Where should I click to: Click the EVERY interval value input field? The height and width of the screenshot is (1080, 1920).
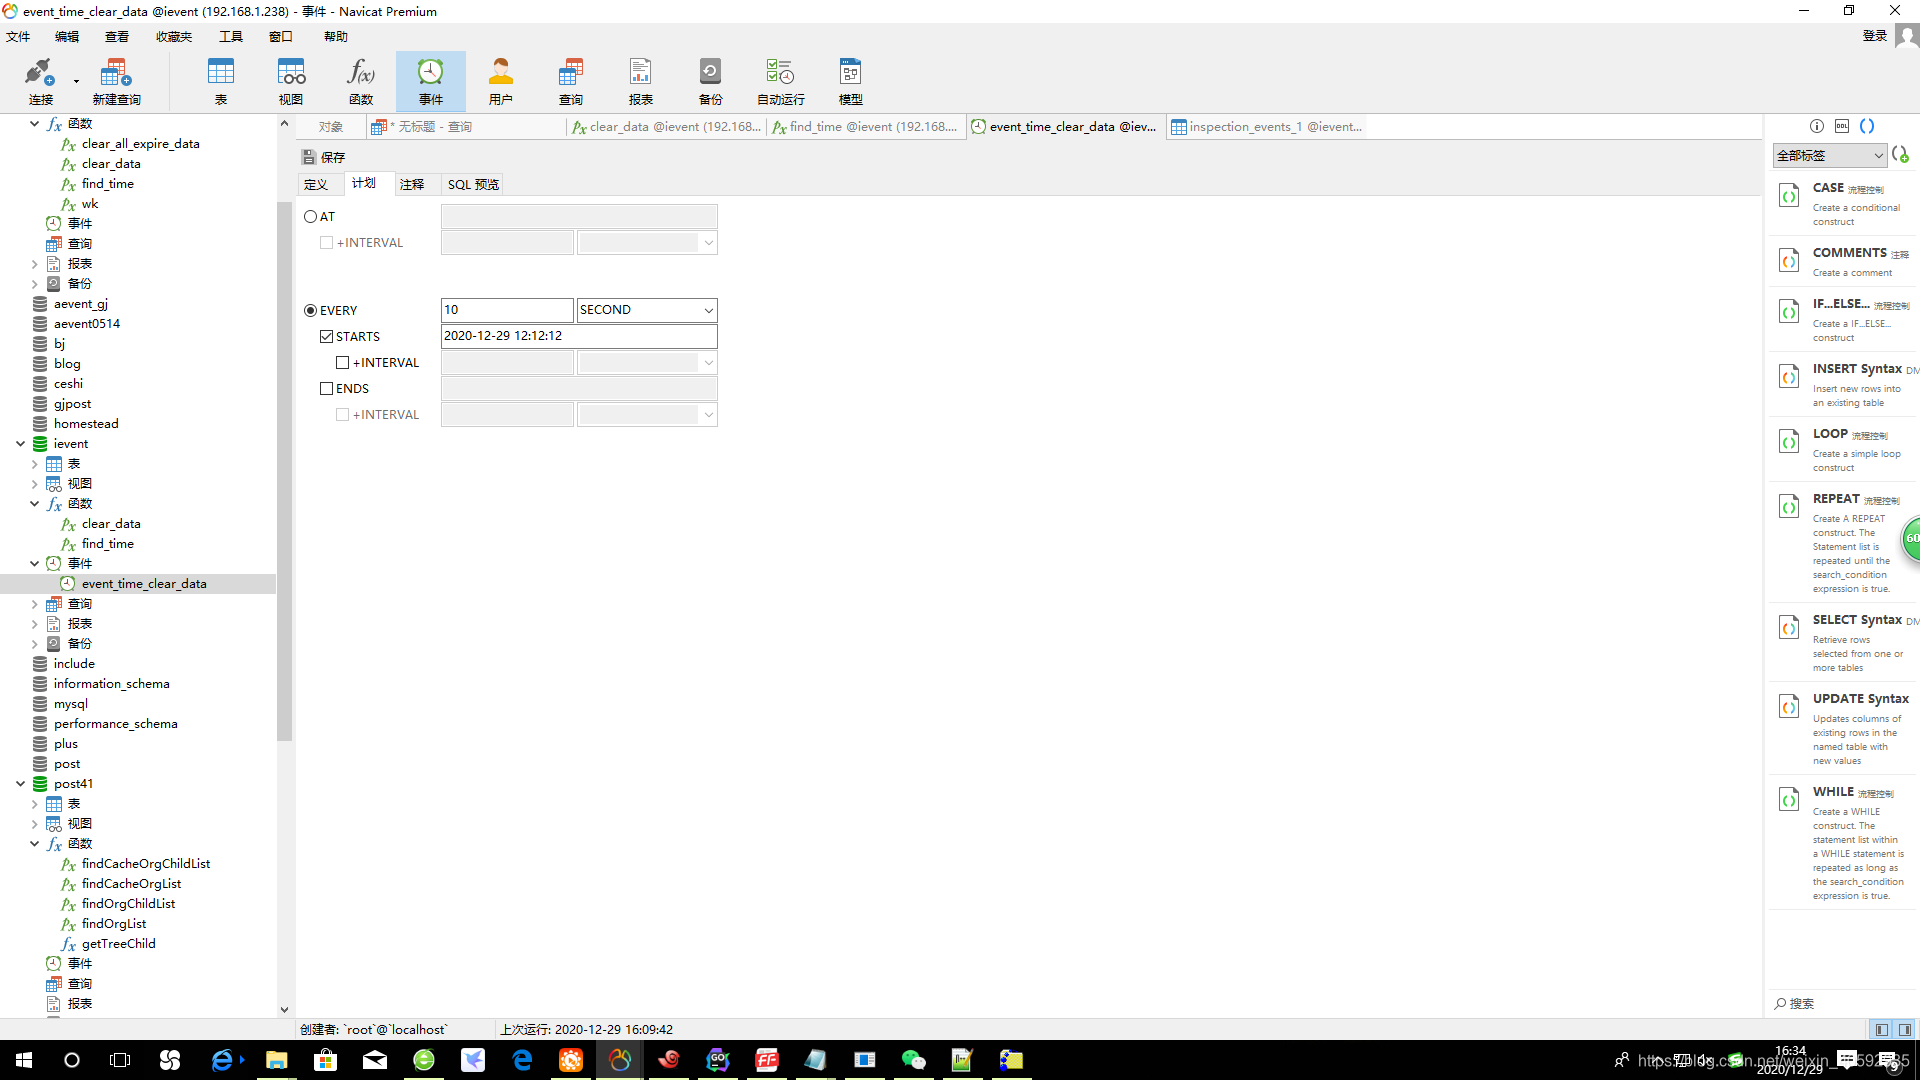click(507, 310)
